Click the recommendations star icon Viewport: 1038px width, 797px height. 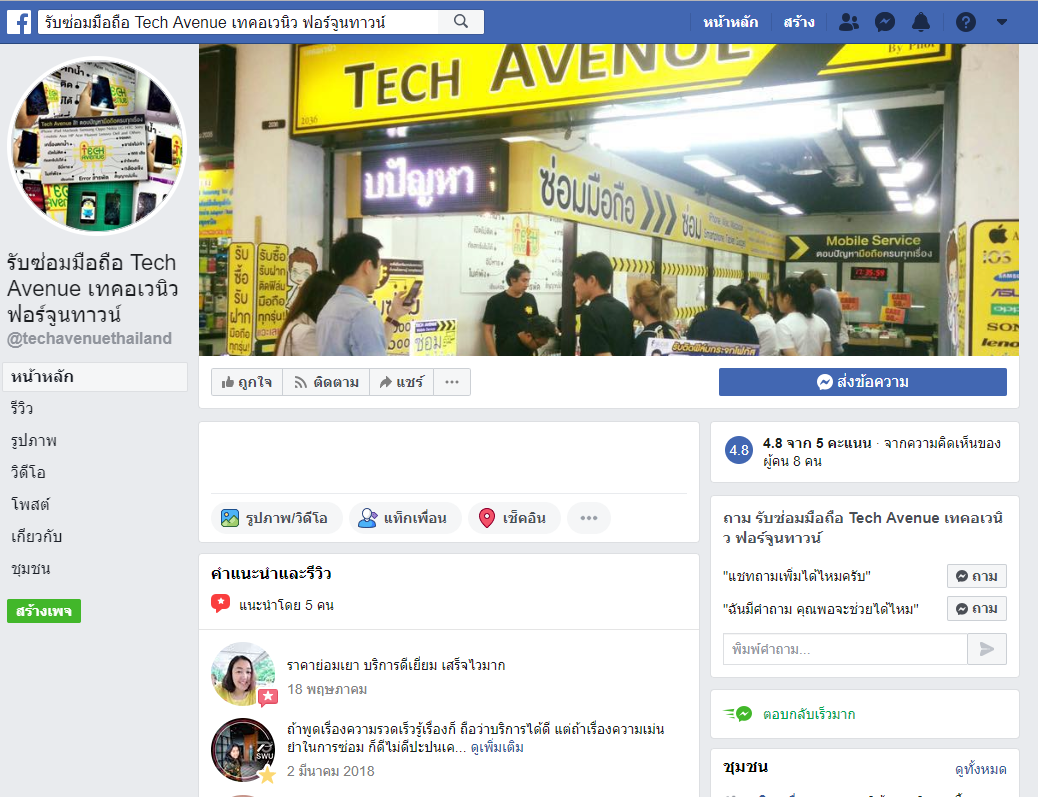(220, 604)
